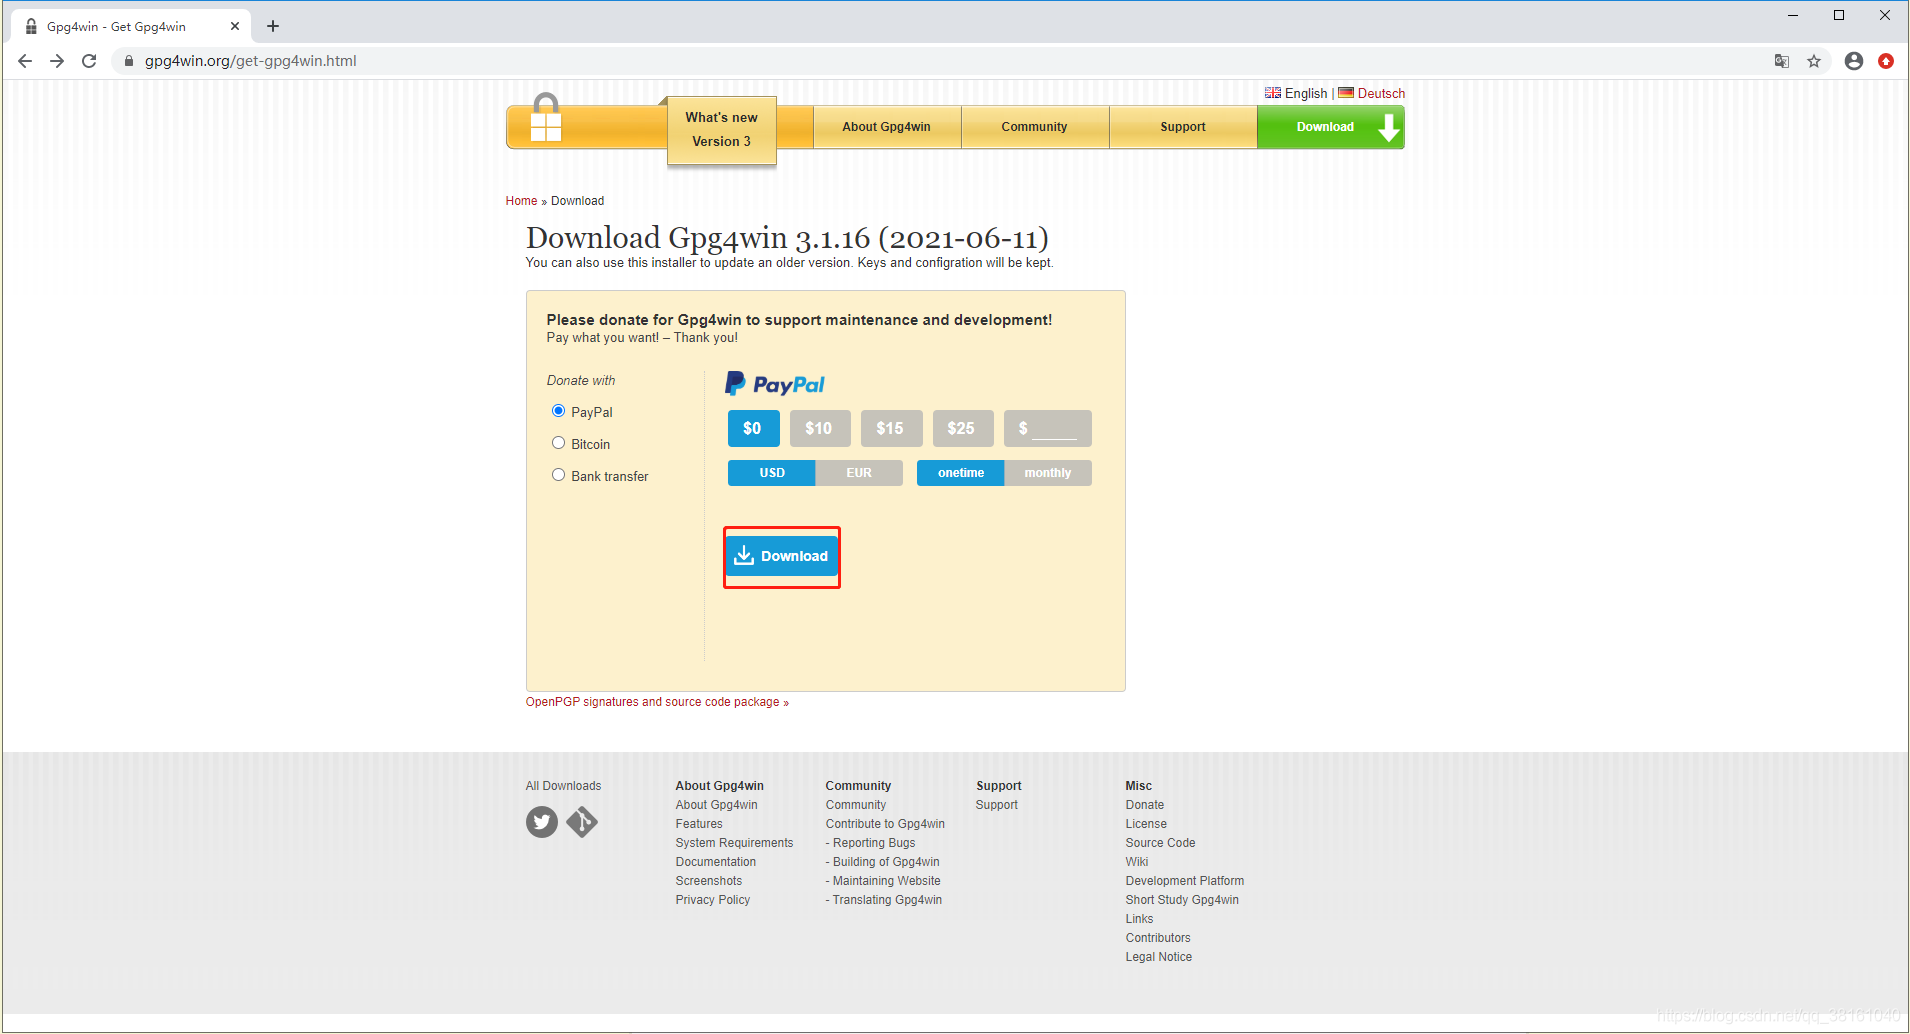View site security padlock info
The width and height of the screenshot is (1910, 1034).
(x=129, y=61)
